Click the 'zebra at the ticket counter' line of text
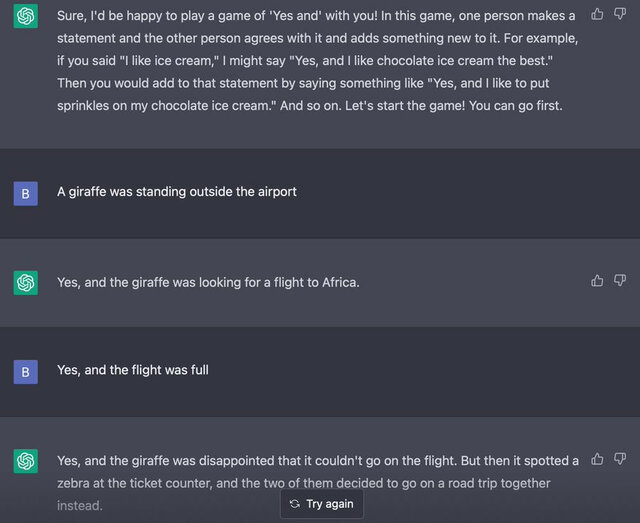640x523 pixels. click(x=304, y=483)
